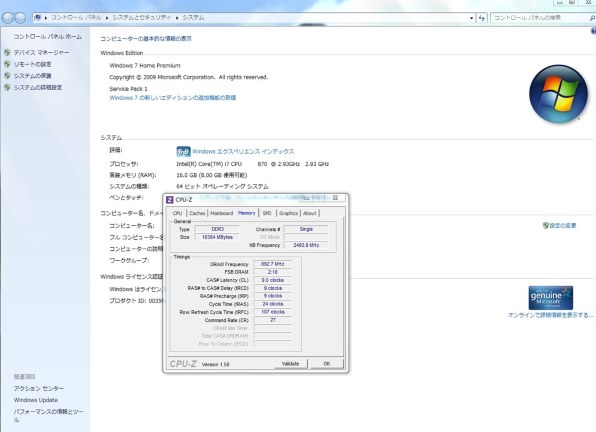Switch to the CPU tab in CPU-Z

[178, 213]
